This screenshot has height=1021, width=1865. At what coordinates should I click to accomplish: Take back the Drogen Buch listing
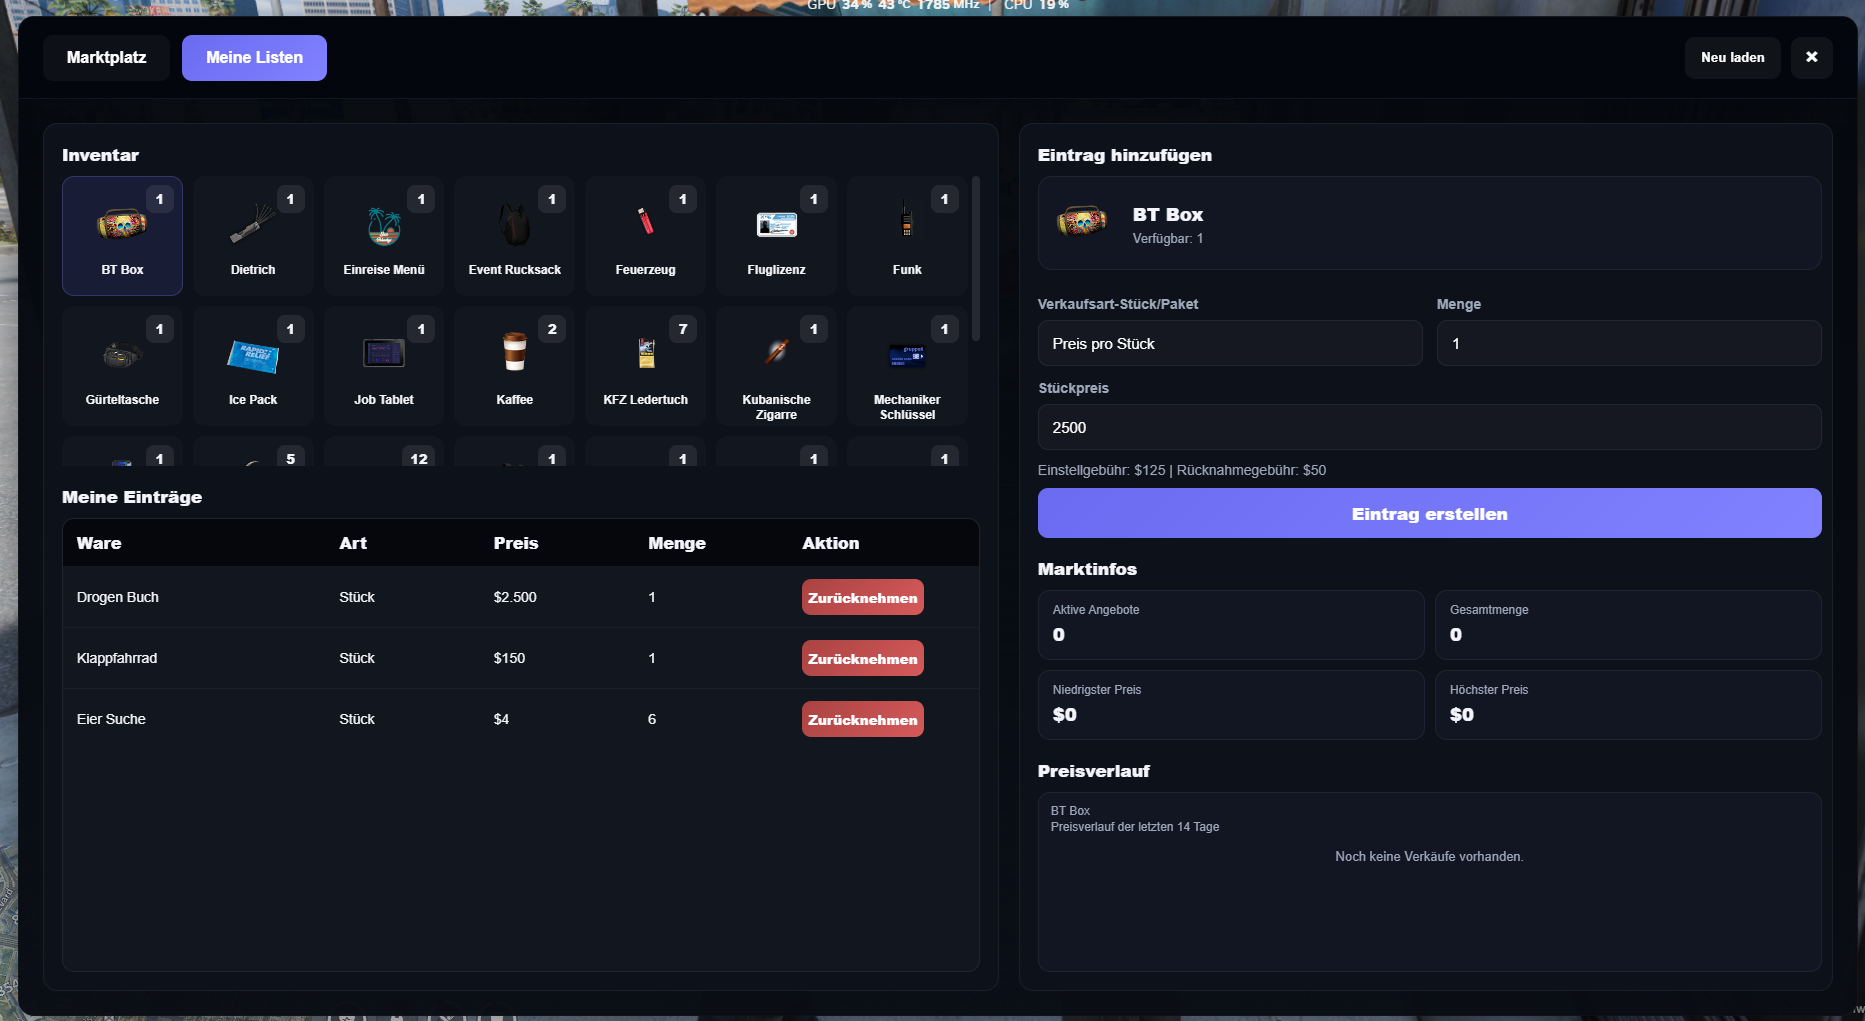point(862,597)
